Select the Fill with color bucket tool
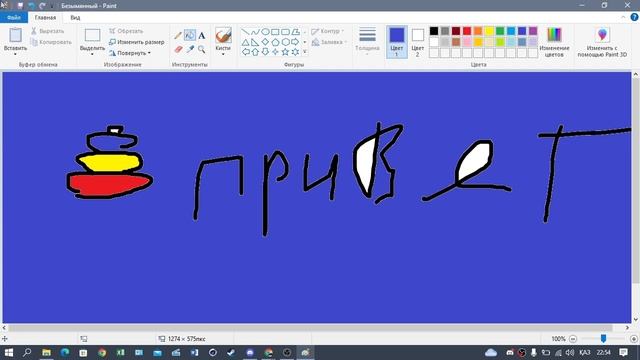The image size is (640, 360). click(190, 35)
